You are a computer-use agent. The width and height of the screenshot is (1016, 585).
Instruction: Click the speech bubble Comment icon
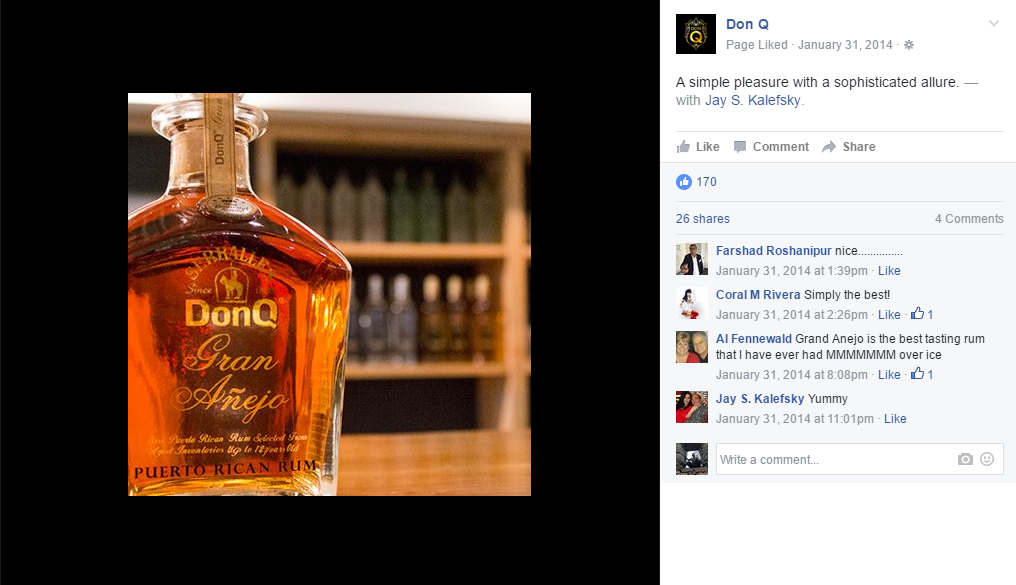click(x=739, y=146)
